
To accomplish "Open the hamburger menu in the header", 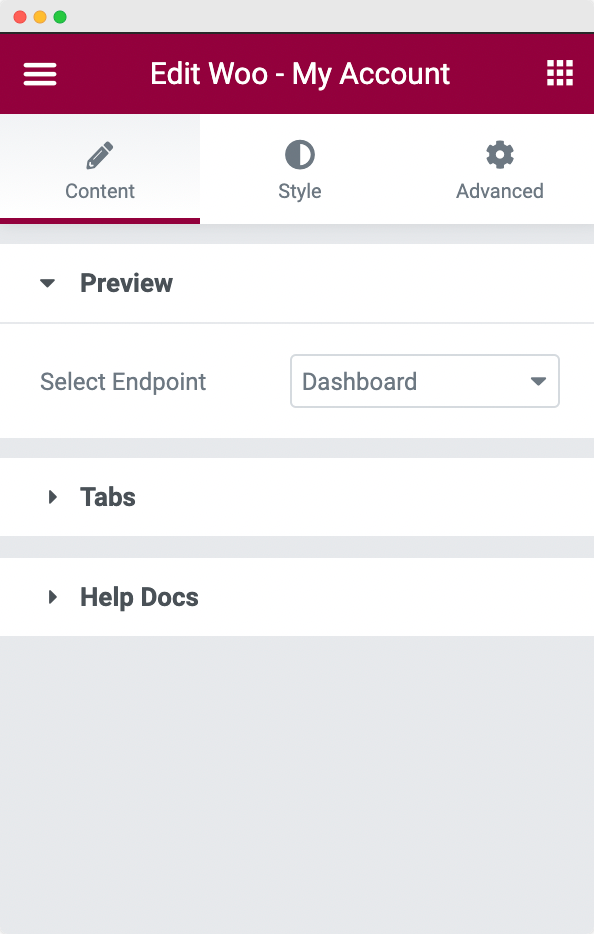I will [40, 74].
